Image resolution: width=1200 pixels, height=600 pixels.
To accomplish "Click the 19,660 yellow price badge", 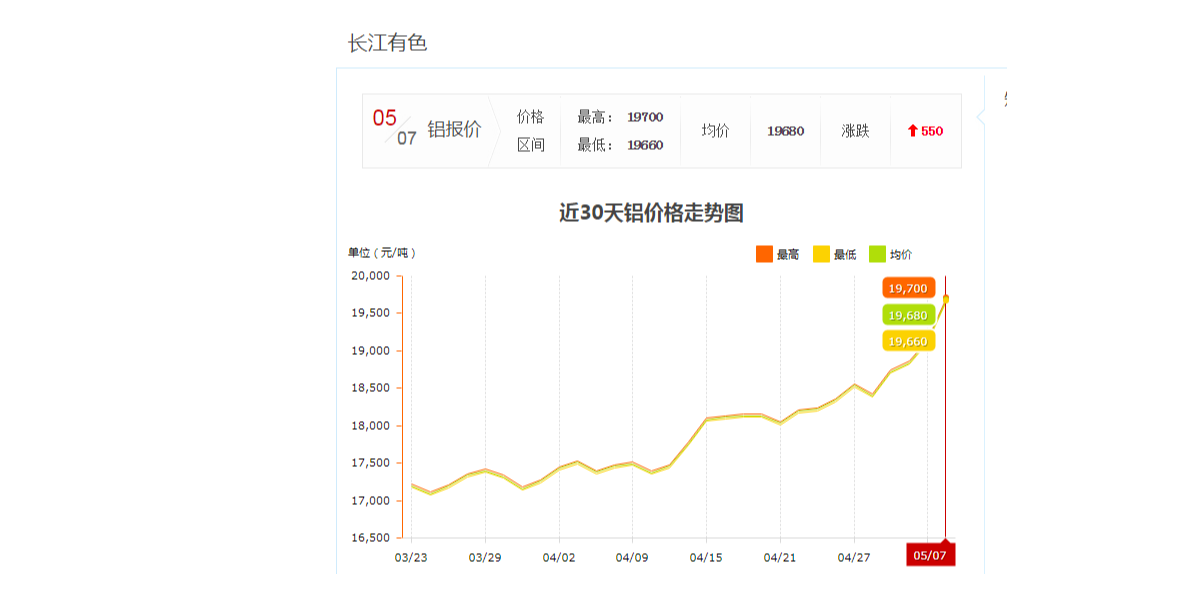I will [x=906, y=340].
